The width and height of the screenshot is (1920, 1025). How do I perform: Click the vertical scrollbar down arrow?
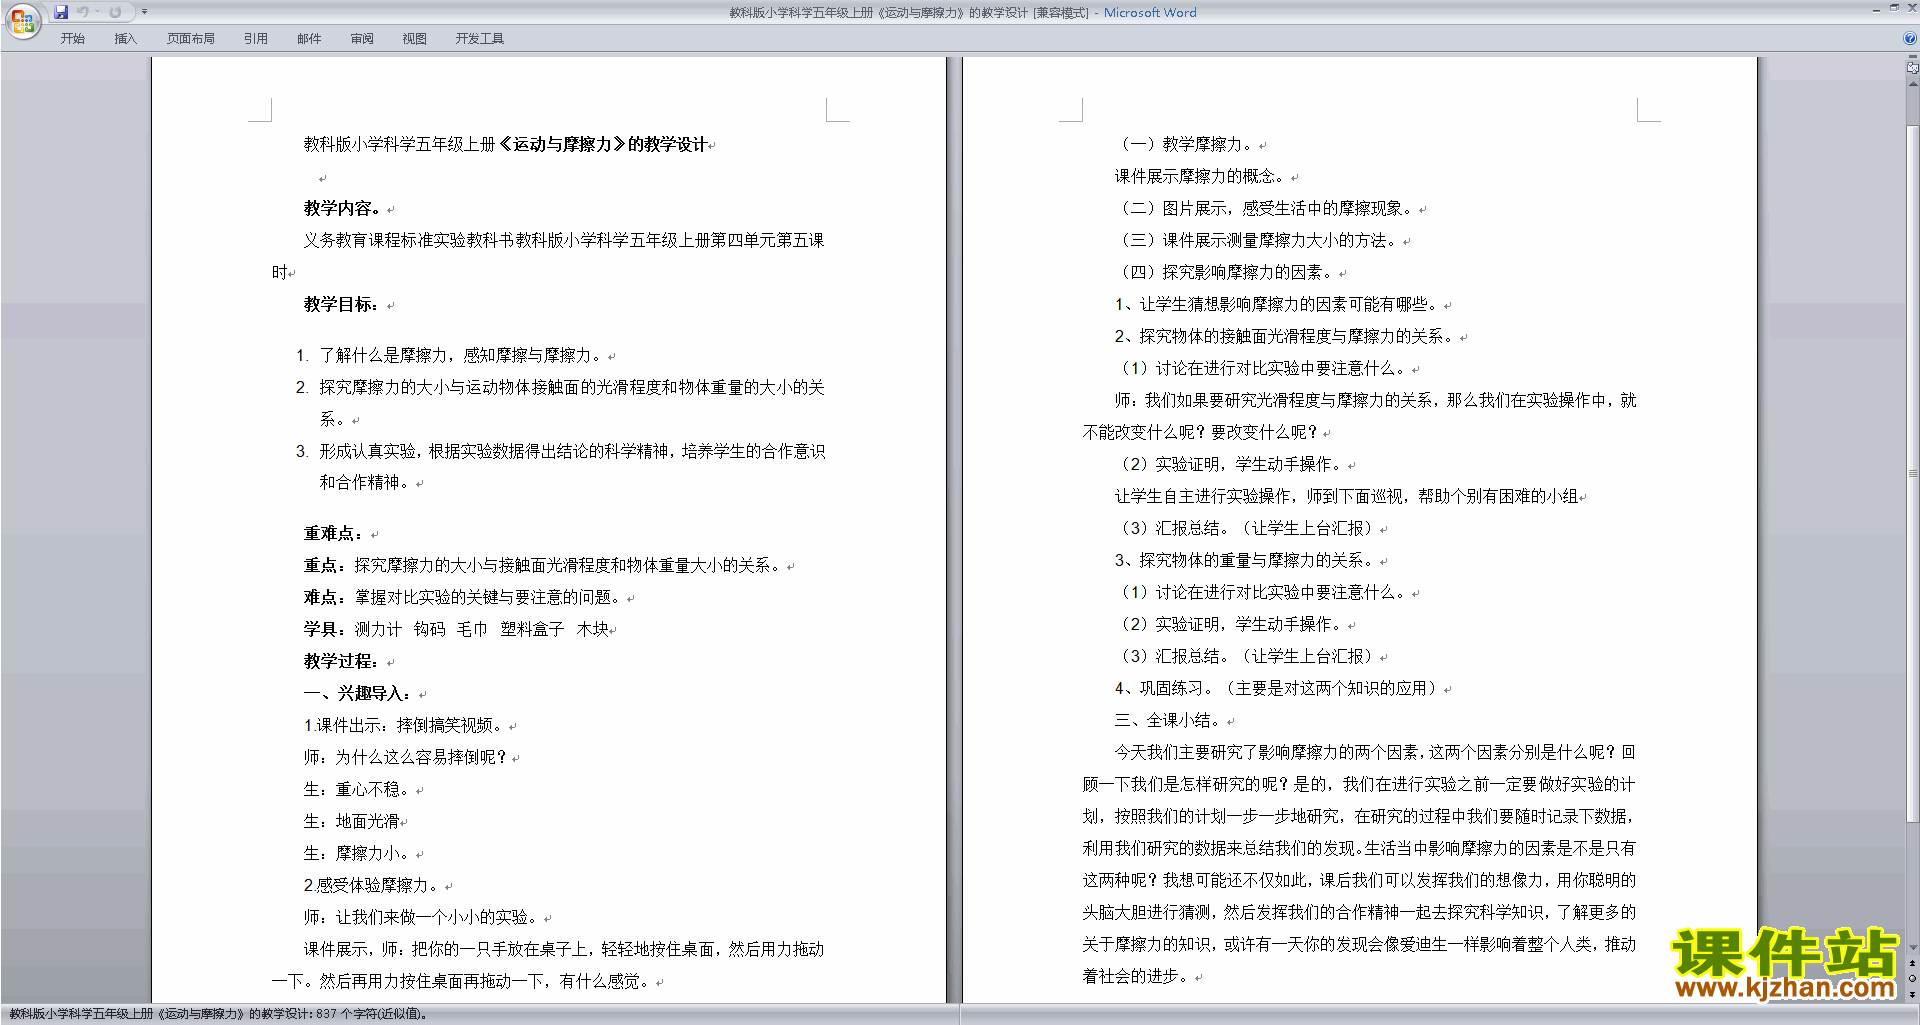(1912, 948)
